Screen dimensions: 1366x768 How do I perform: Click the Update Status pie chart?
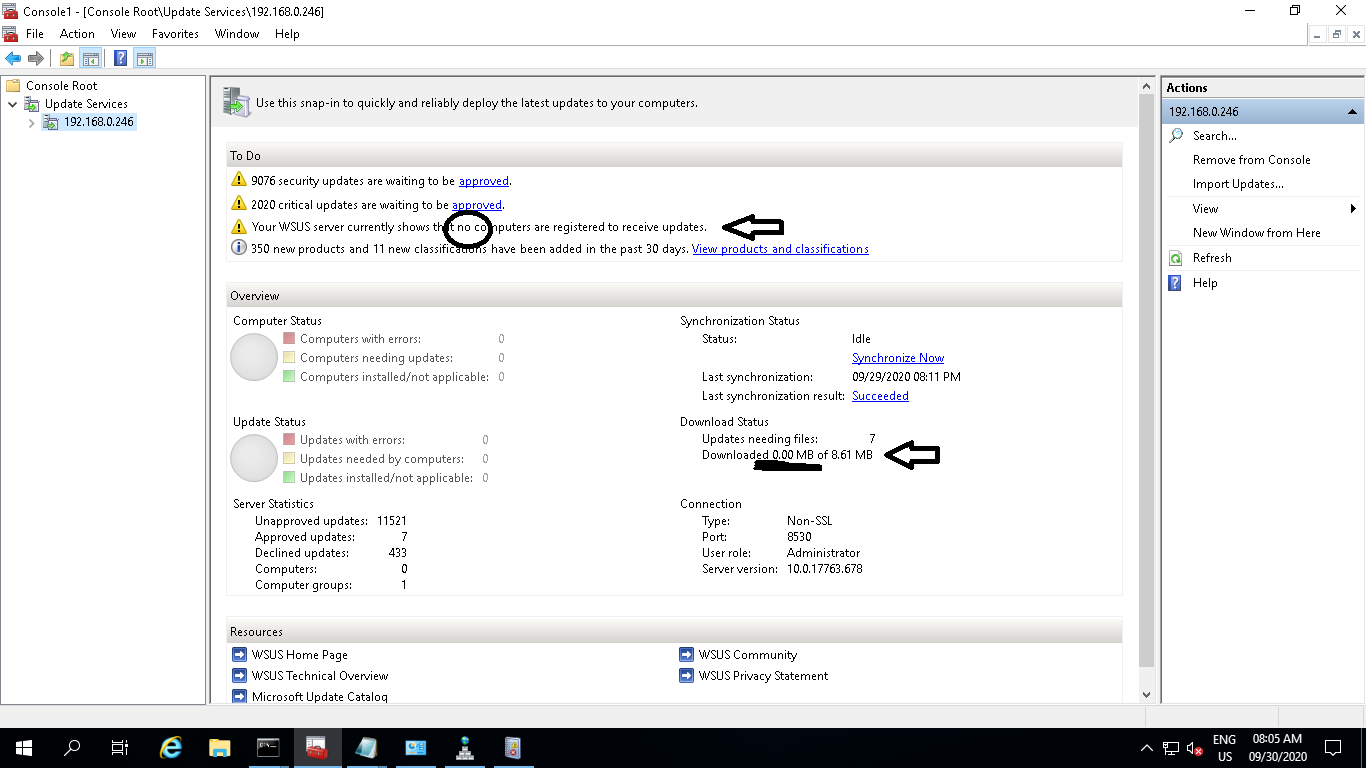[254, 458]
